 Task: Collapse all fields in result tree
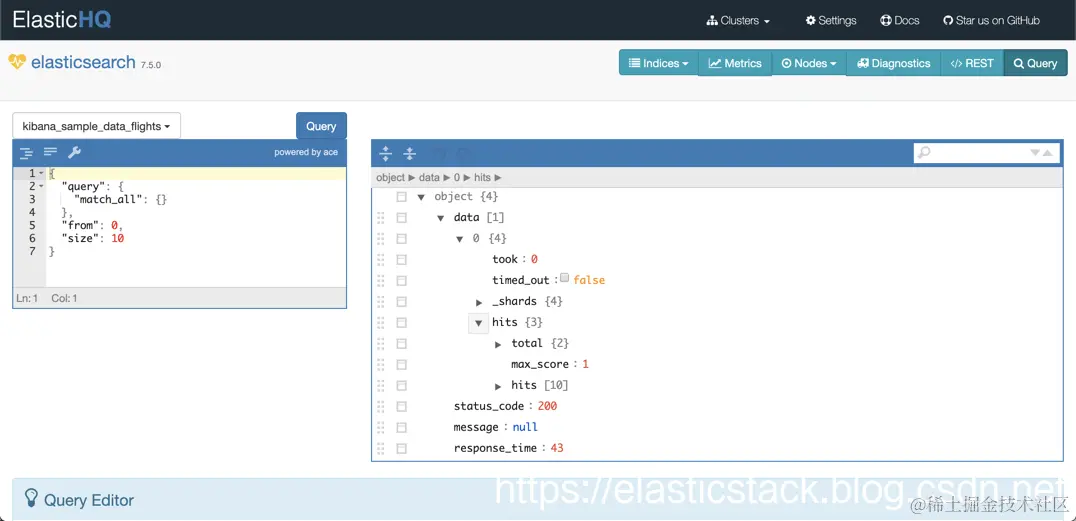[410, 153]
